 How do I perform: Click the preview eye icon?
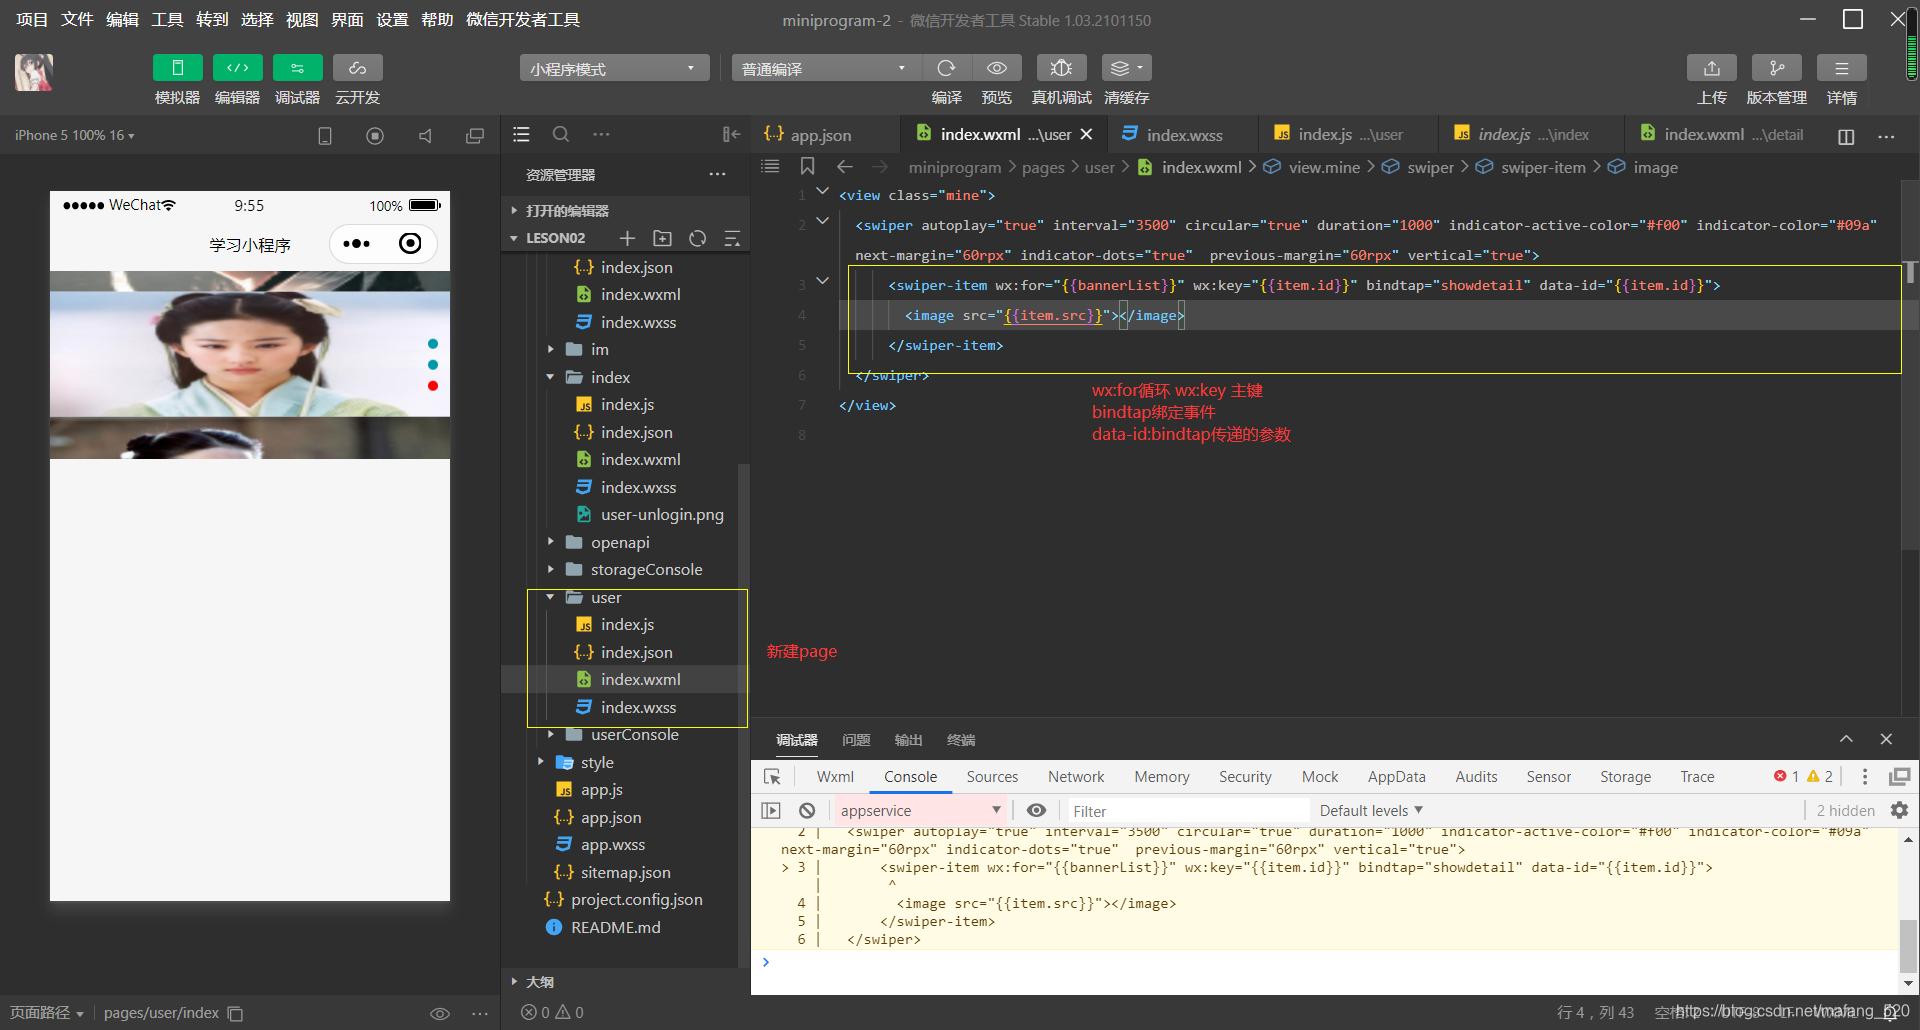997,68
